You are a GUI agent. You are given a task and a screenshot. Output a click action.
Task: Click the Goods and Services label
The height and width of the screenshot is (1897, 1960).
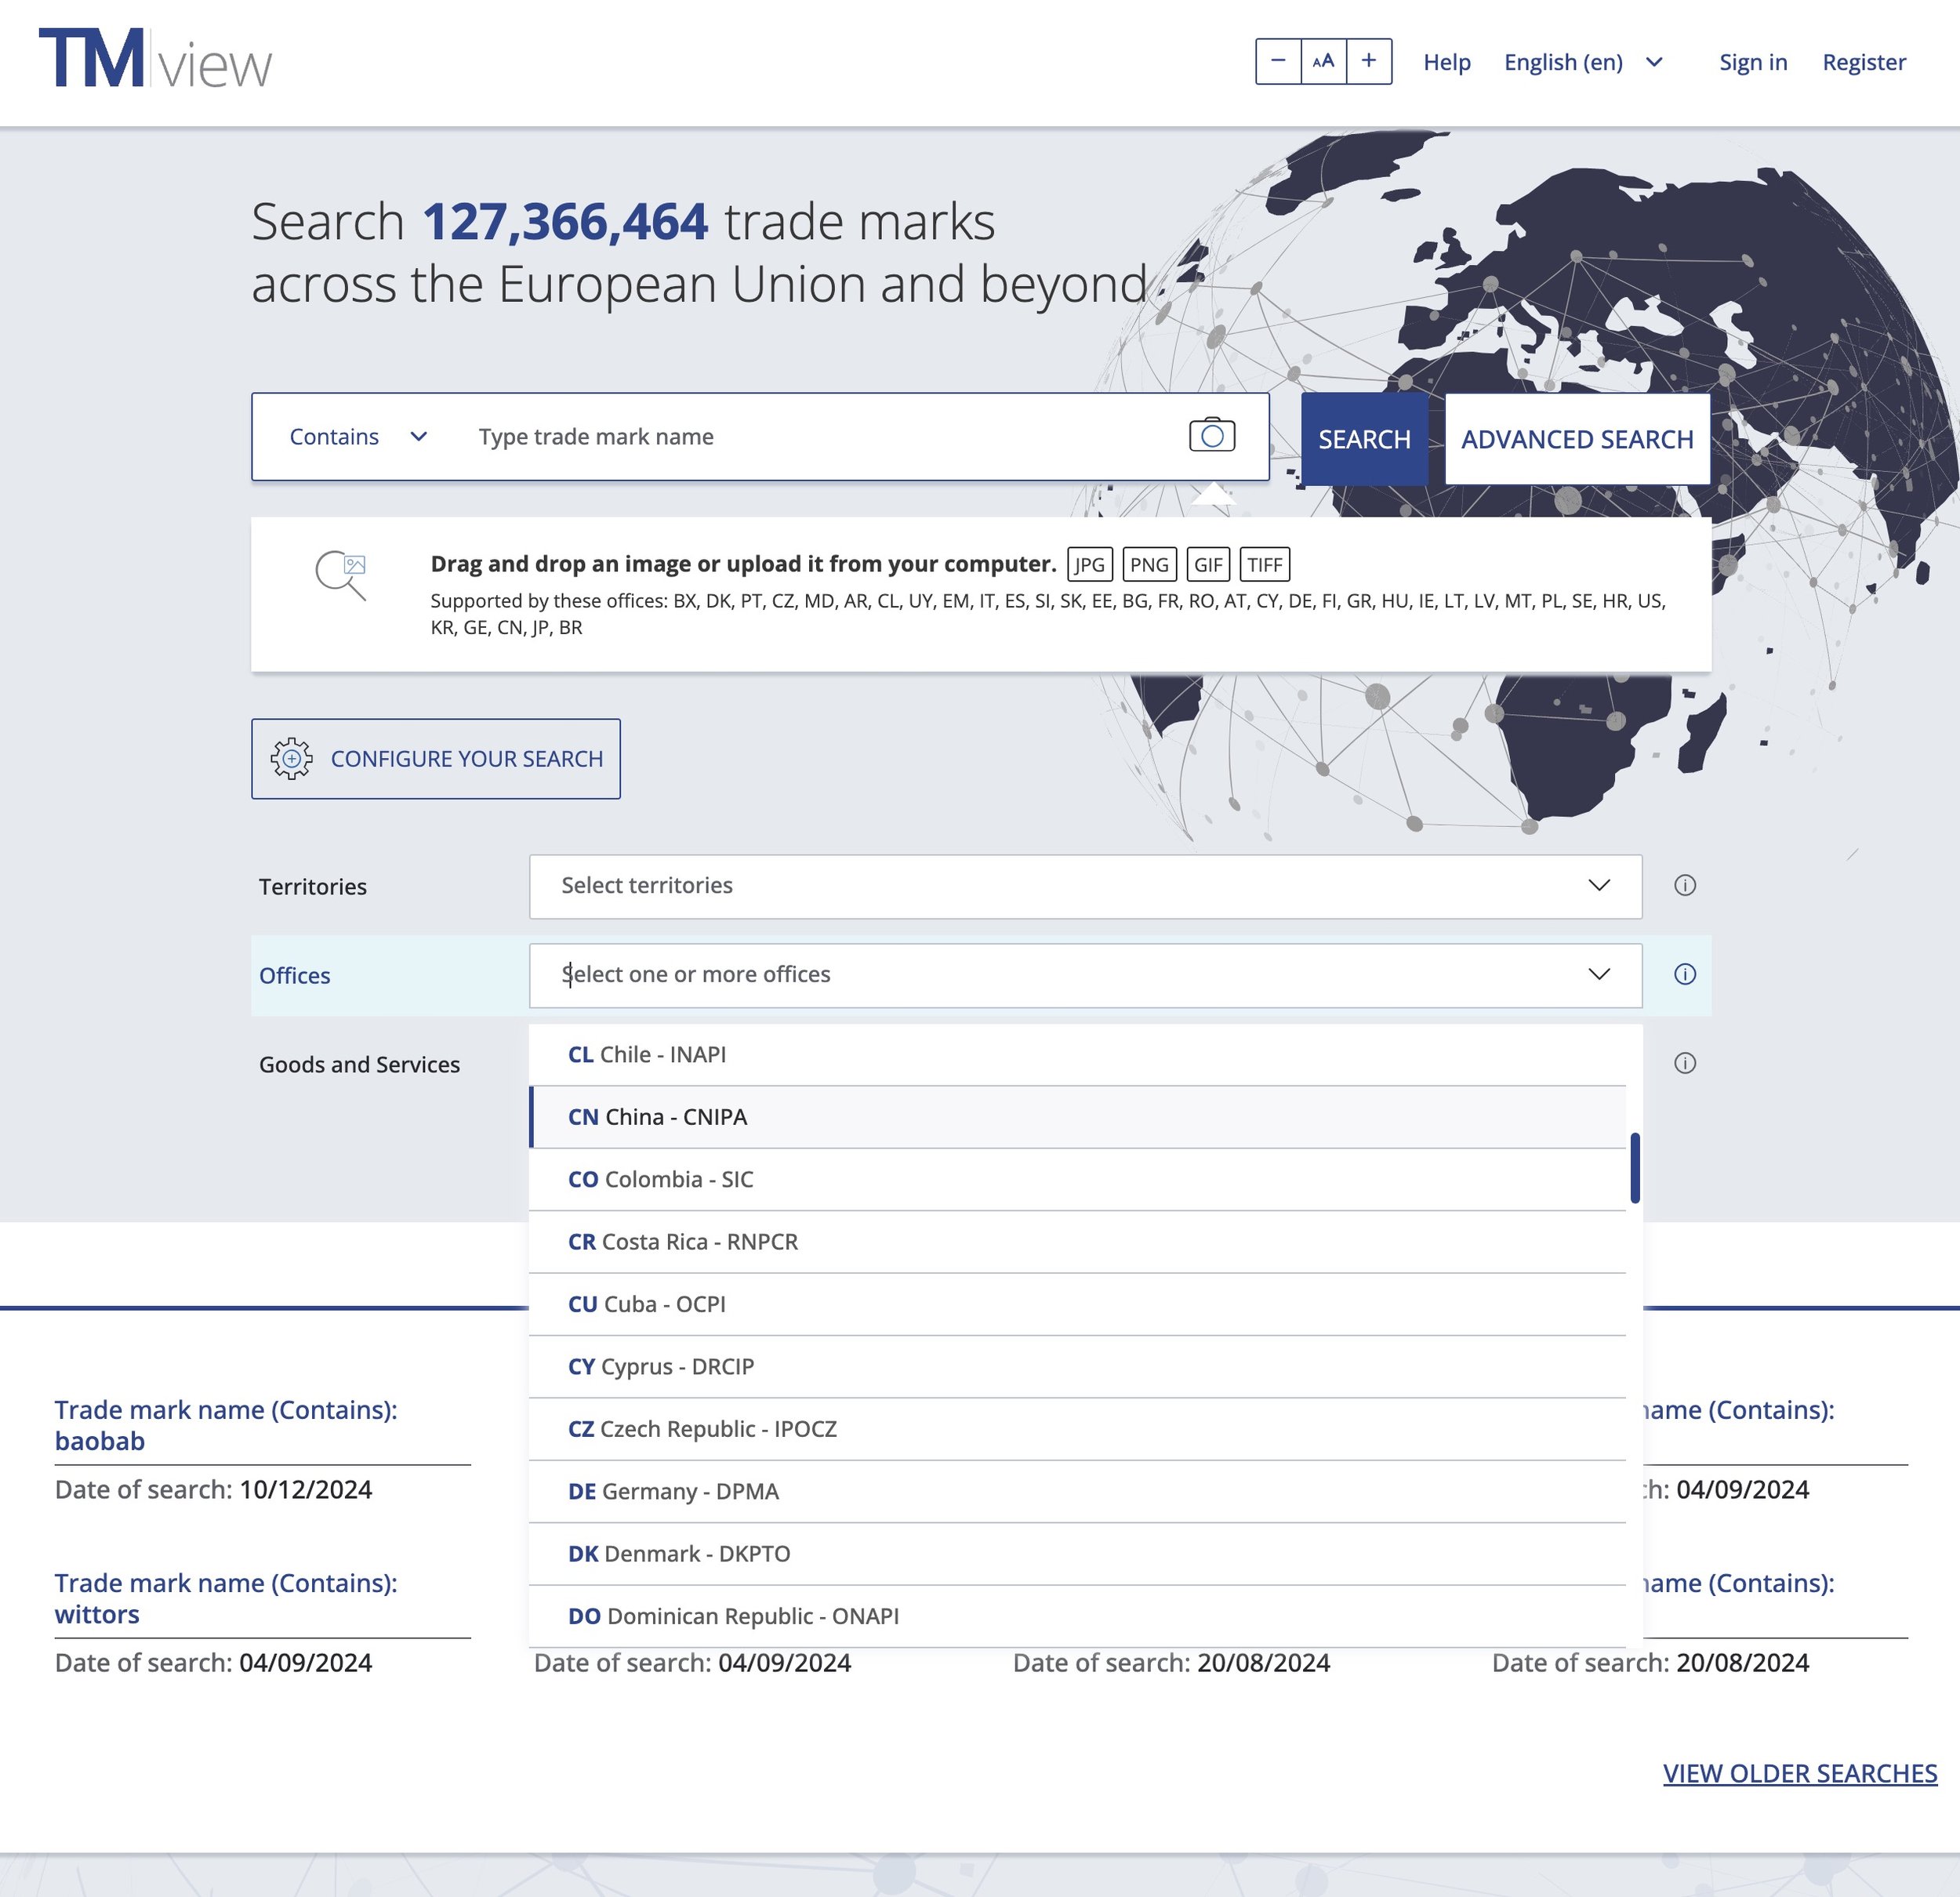tap(360, 1065)
